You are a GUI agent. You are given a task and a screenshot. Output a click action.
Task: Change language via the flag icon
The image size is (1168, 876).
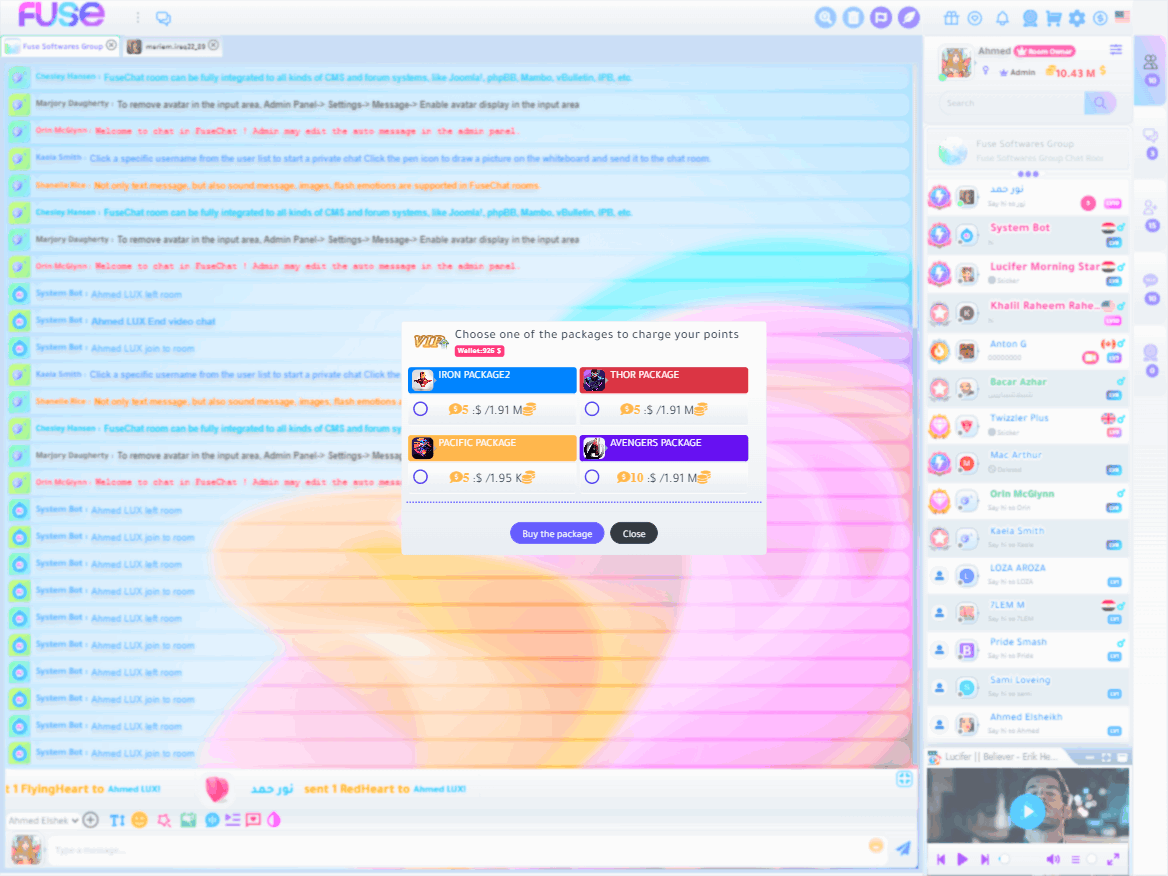[x=1123, y=16]
